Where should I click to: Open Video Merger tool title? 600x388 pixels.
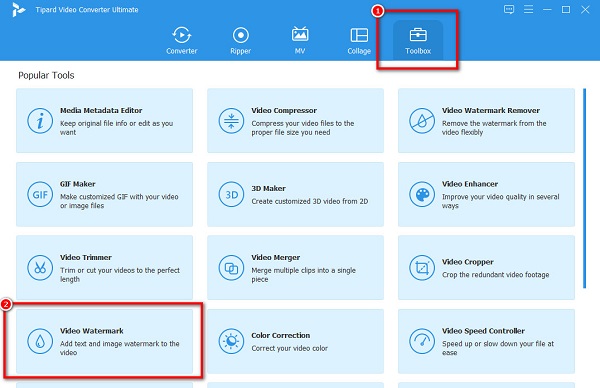[276, 258]
